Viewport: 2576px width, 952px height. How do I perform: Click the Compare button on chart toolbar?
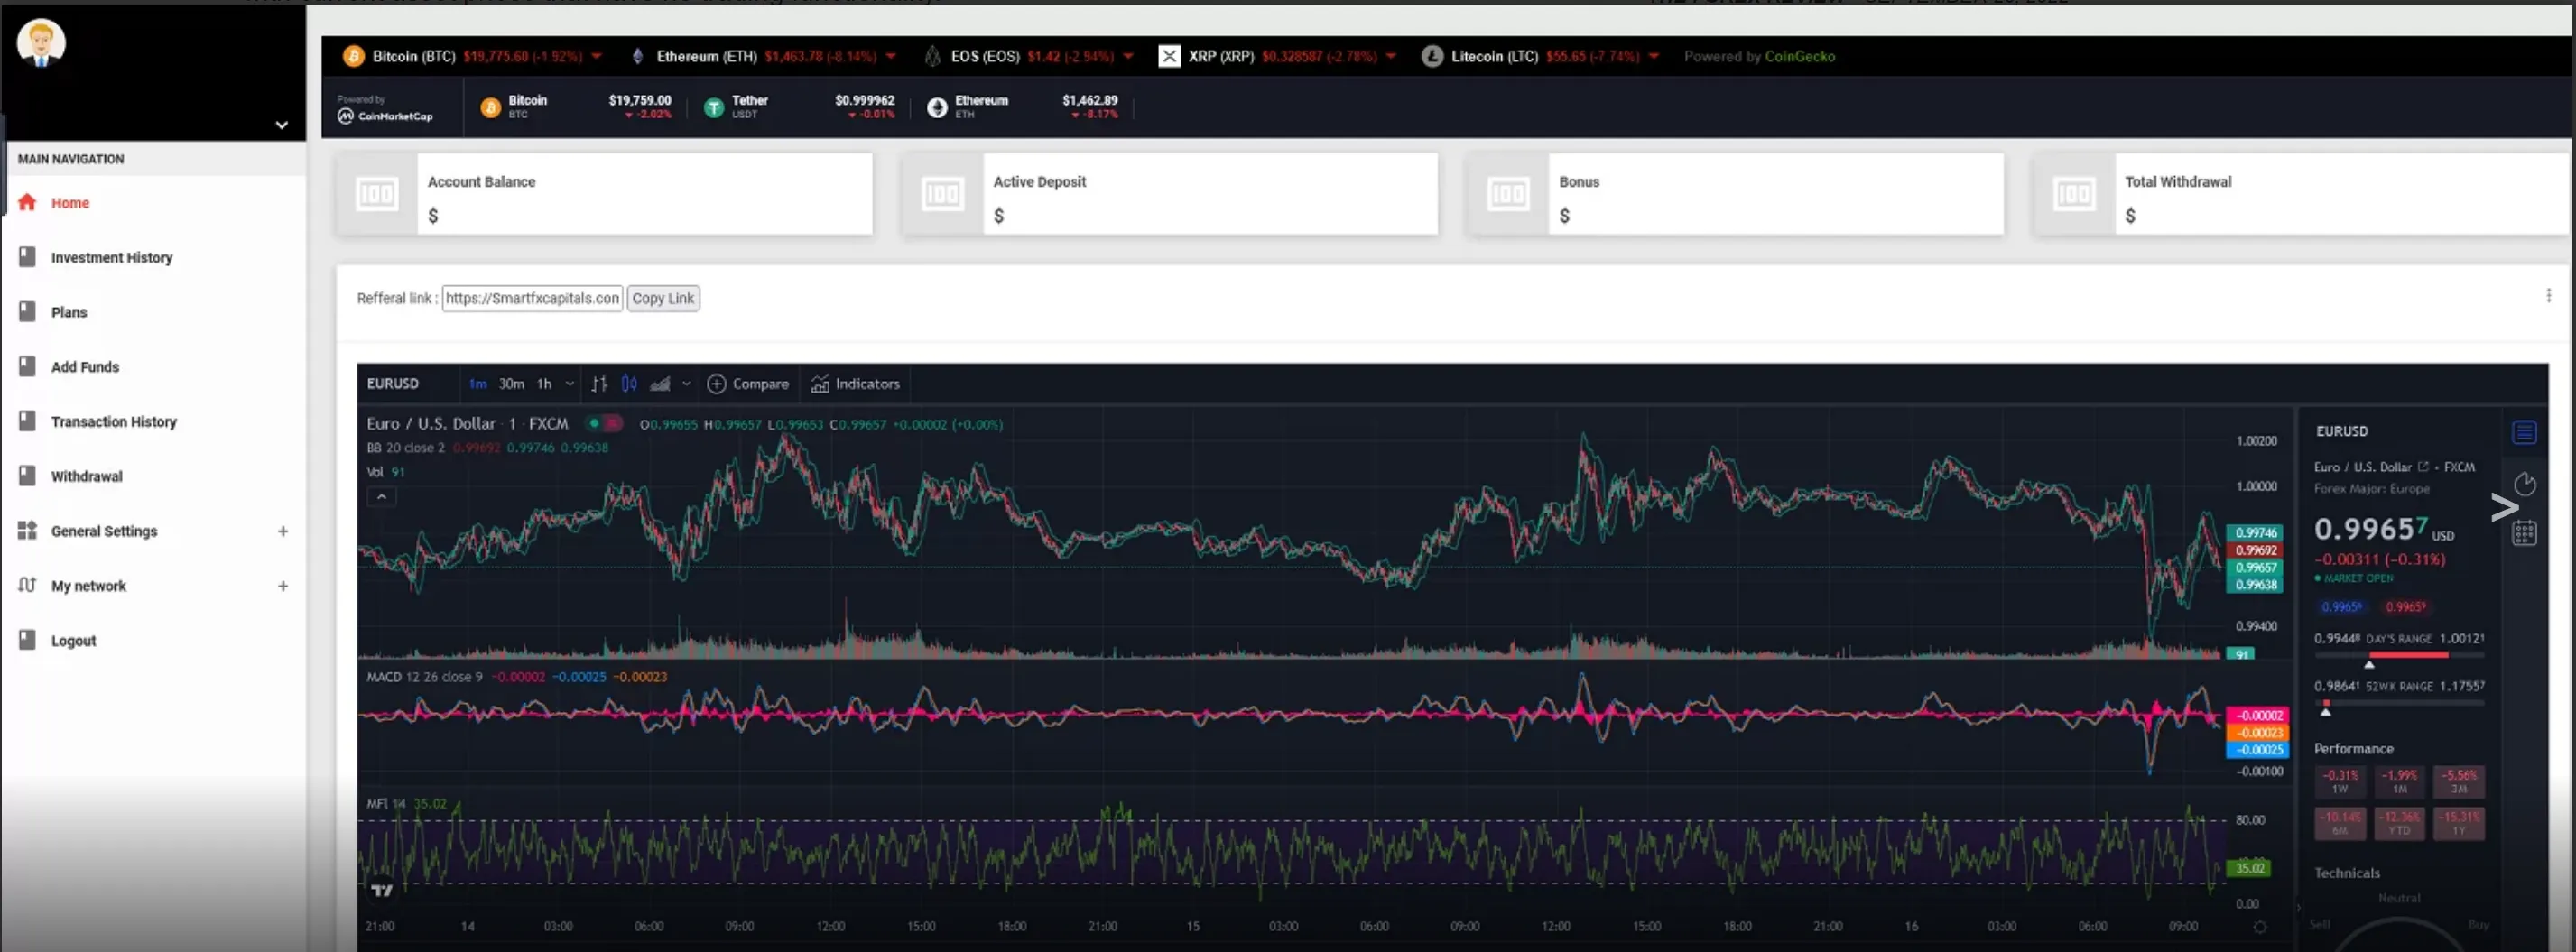(748, 384)
